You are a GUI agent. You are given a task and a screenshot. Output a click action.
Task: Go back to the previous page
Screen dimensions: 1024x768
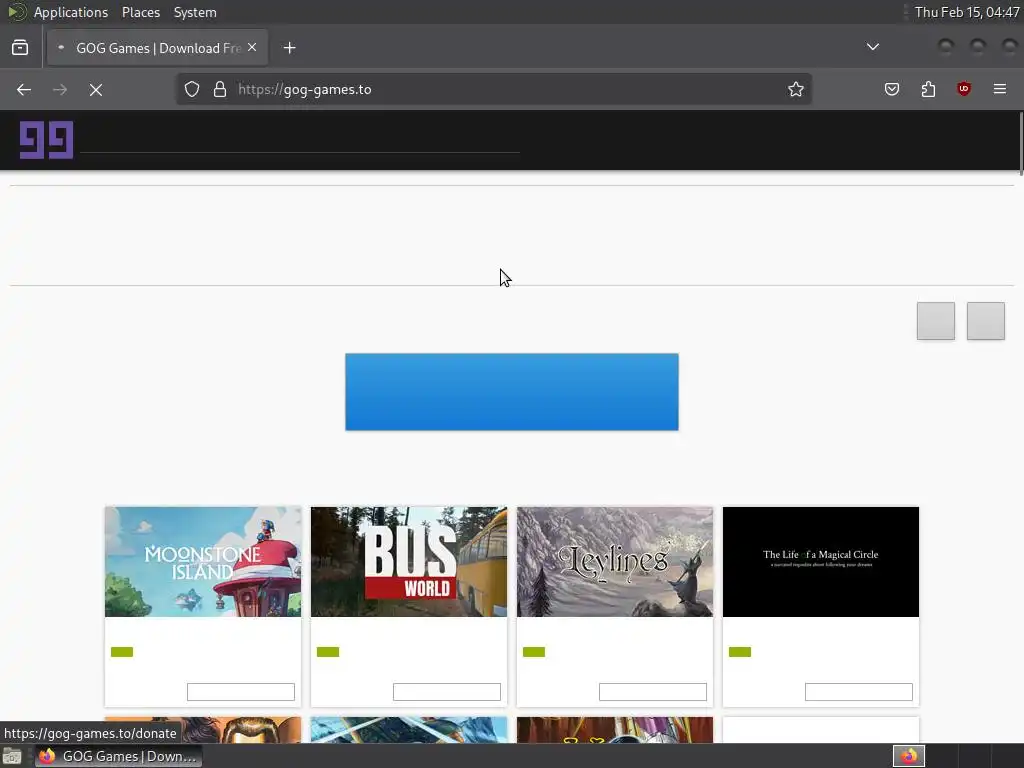pos(24,89)
